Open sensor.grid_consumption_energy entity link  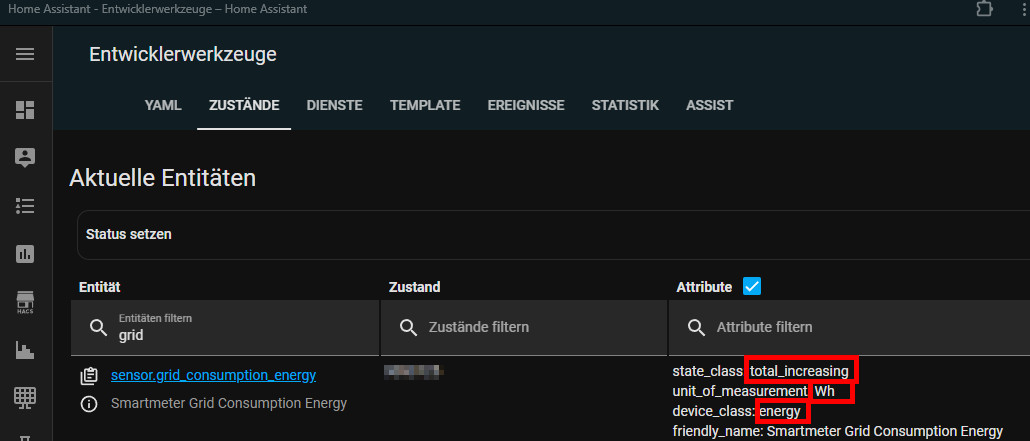coord(213,375)
